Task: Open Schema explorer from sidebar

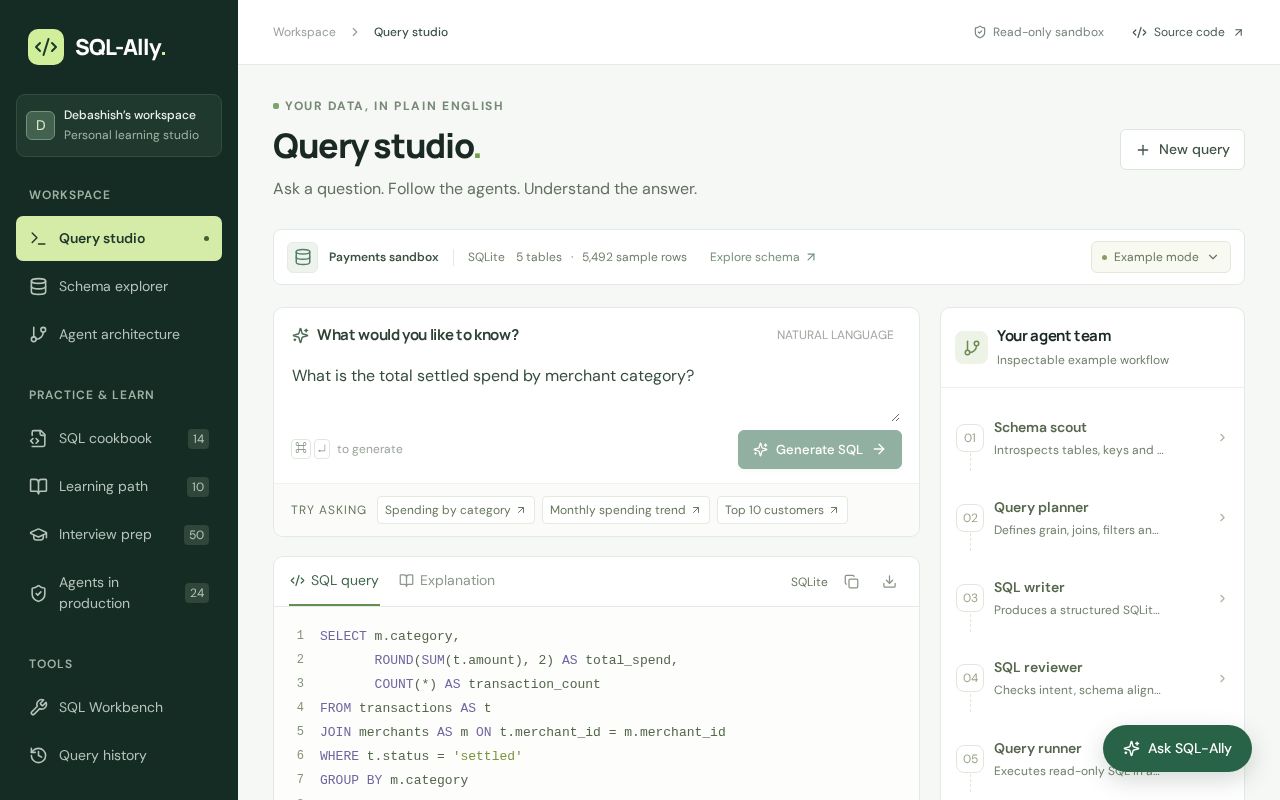Action: [x=119, y=286]
